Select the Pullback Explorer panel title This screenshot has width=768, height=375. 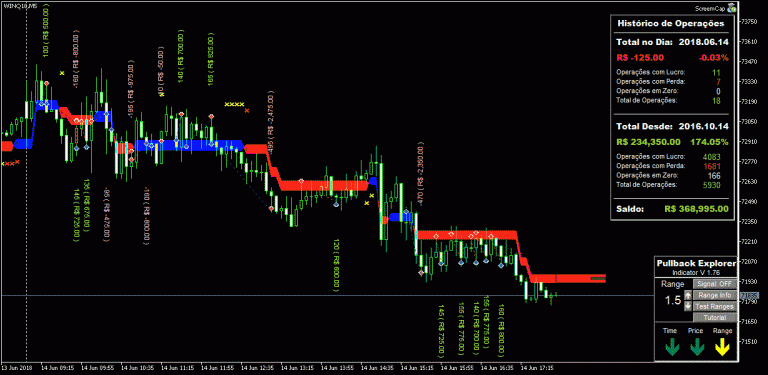(696, 263)
